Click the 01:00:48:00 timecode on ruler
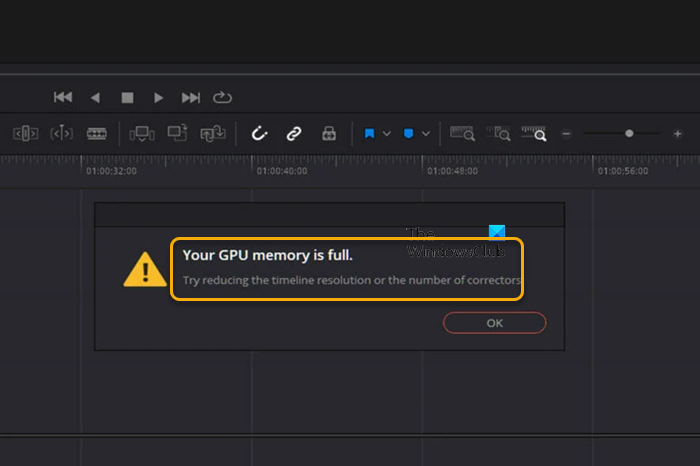The height and width of the screenshot is (466, 700). 452,171
